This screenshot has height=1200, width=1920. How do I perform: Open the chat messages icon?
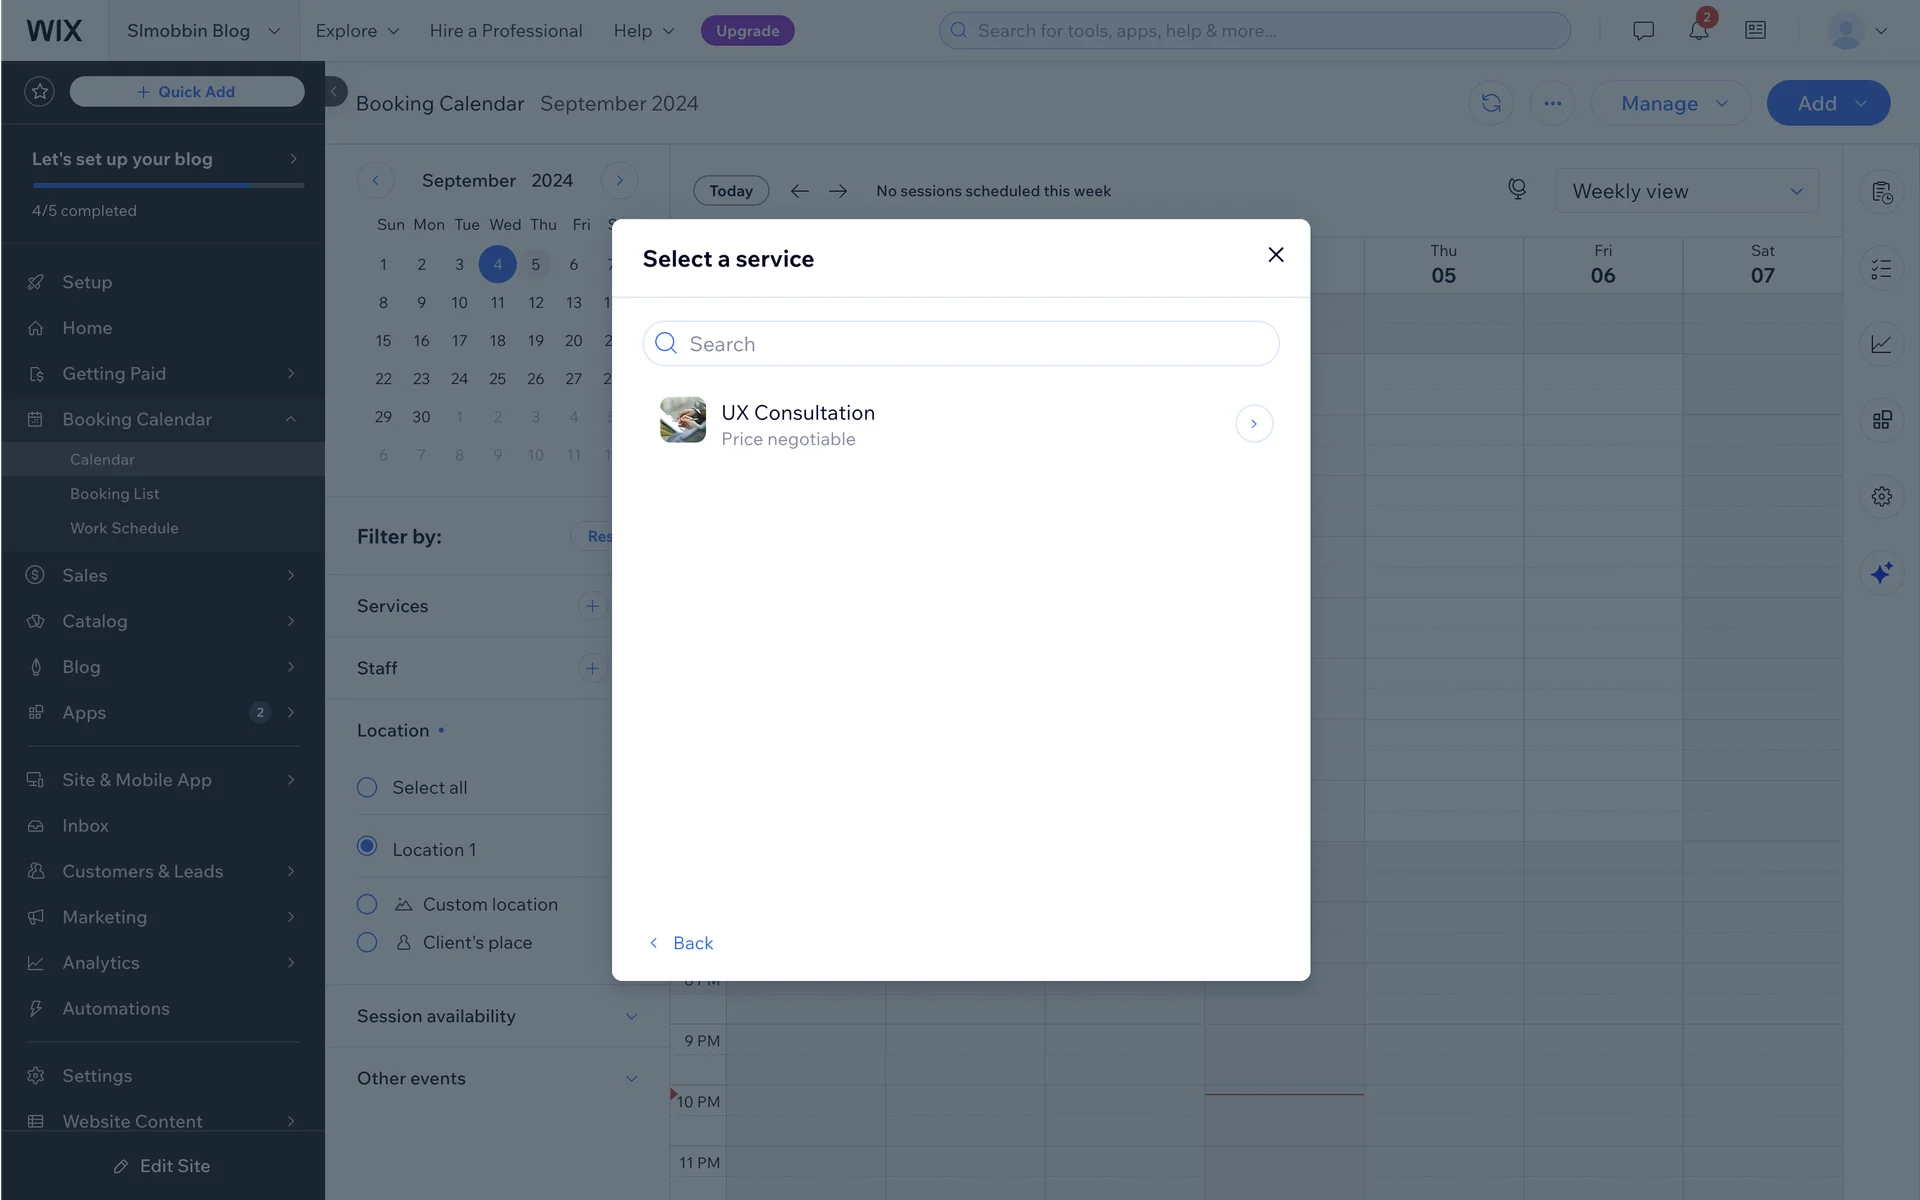tap(1643, 31)
